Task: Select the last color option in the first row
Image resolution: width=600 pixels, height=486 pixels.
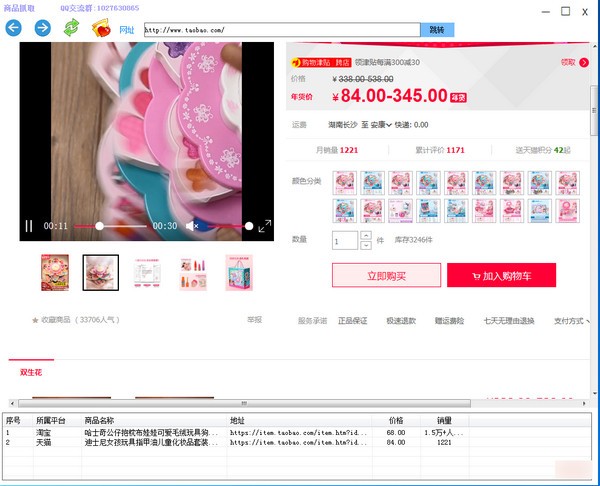Action: pos(566,181)
